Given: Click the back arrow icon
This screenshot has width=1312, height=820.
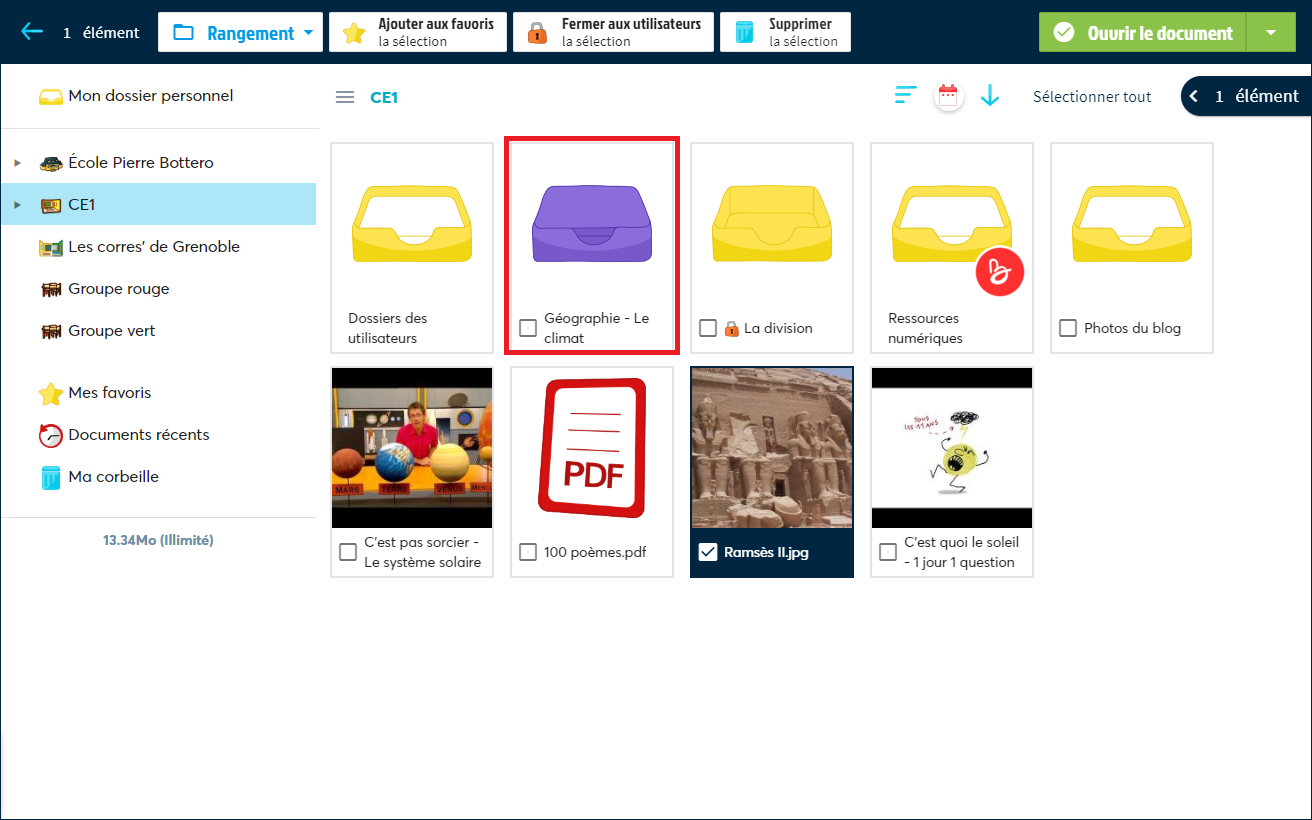Looking at the screenshot, I should tap(32, 32).
